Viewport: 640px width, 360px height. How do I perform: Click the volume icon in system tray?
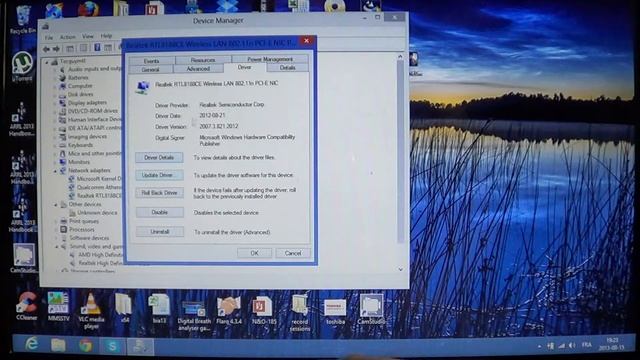[x=572, y=346]
